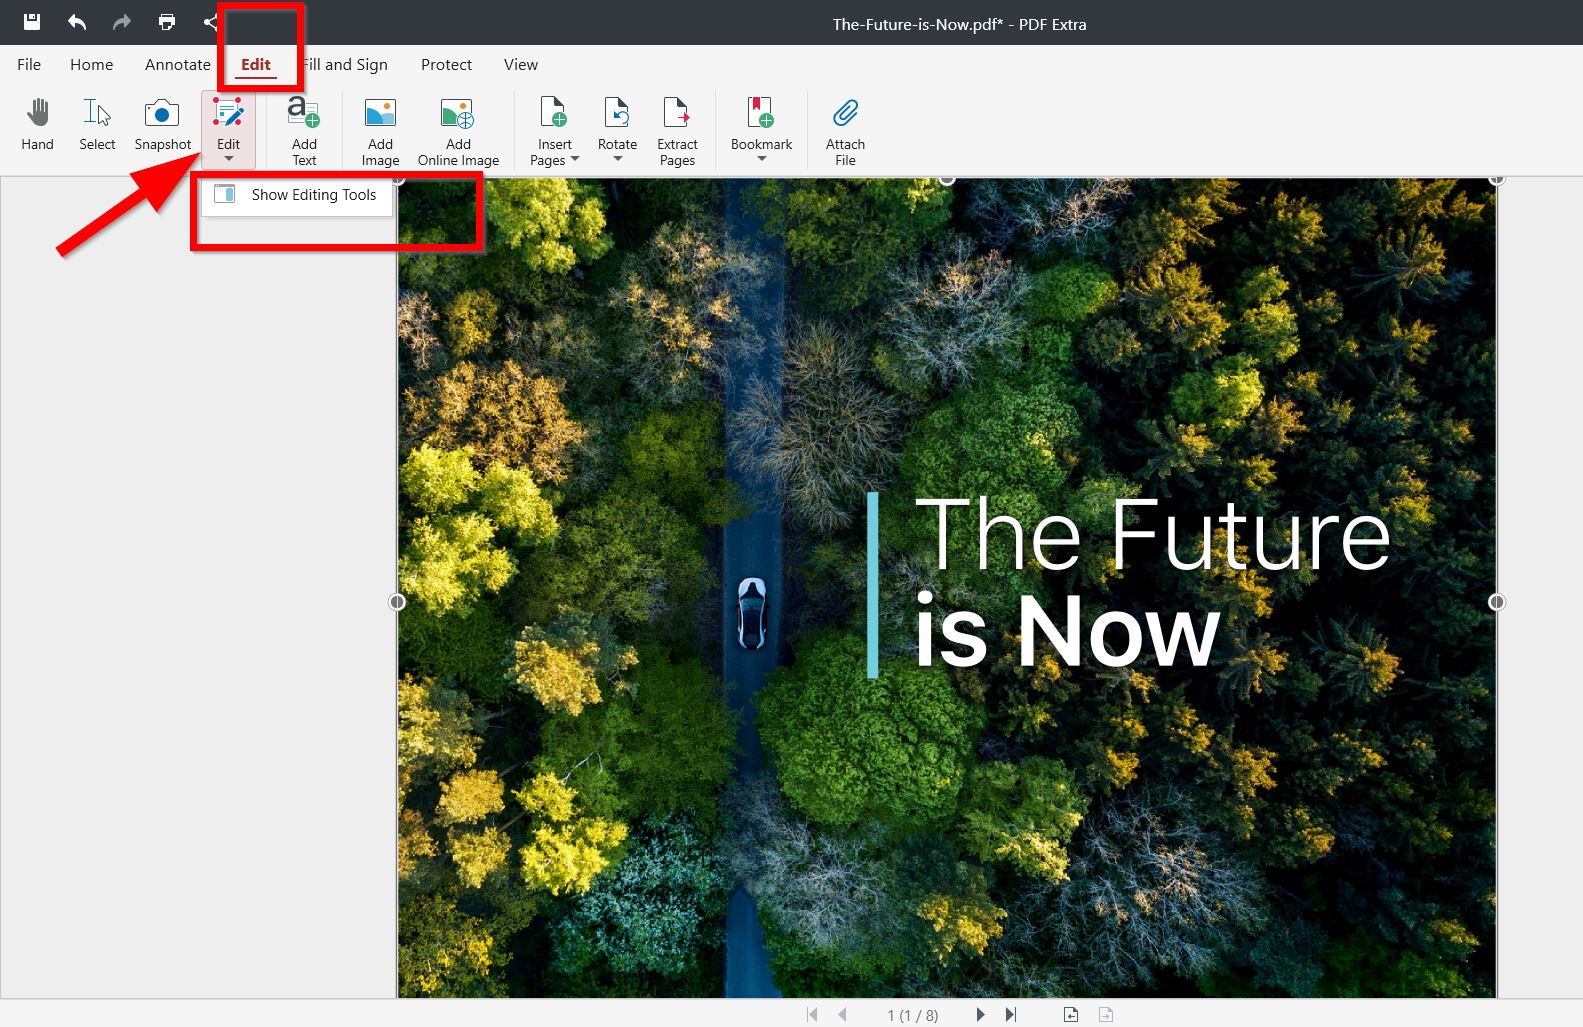The height and width of the screenshot is (1027, 1583).
Task: Click the Redo arrow icon
Action: pos(122,21)
